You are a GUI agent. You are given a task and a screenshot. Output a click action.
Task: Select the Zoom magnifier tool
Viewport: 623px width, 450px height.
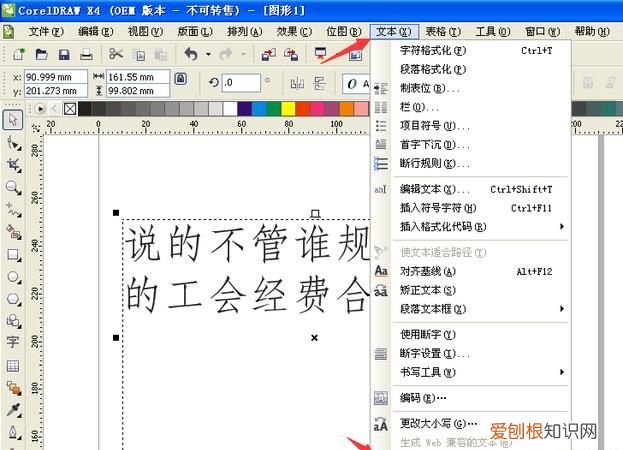14,187
